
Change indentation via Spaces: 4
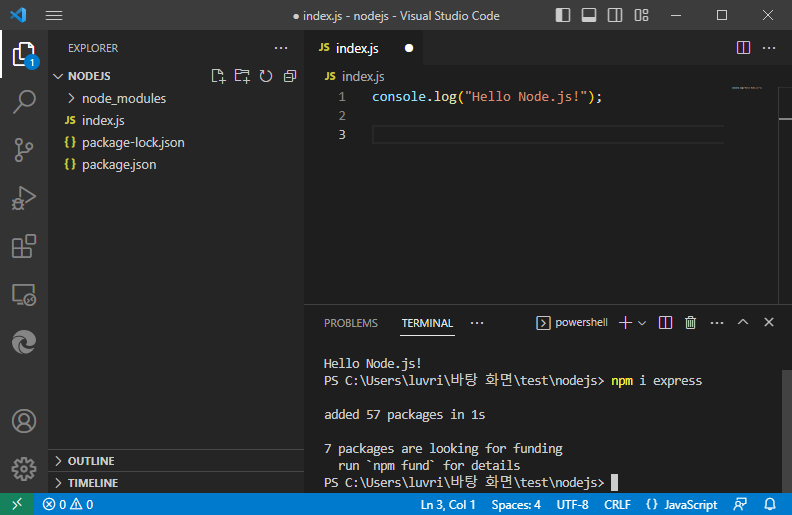tap(516, 504)
